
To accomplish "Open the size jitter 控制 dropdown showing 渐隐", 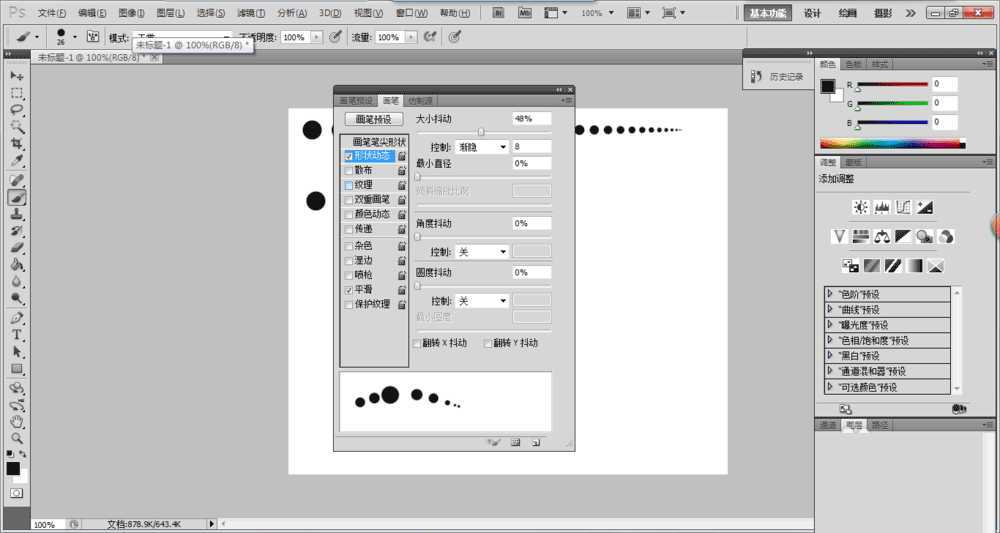I will 483,147.
